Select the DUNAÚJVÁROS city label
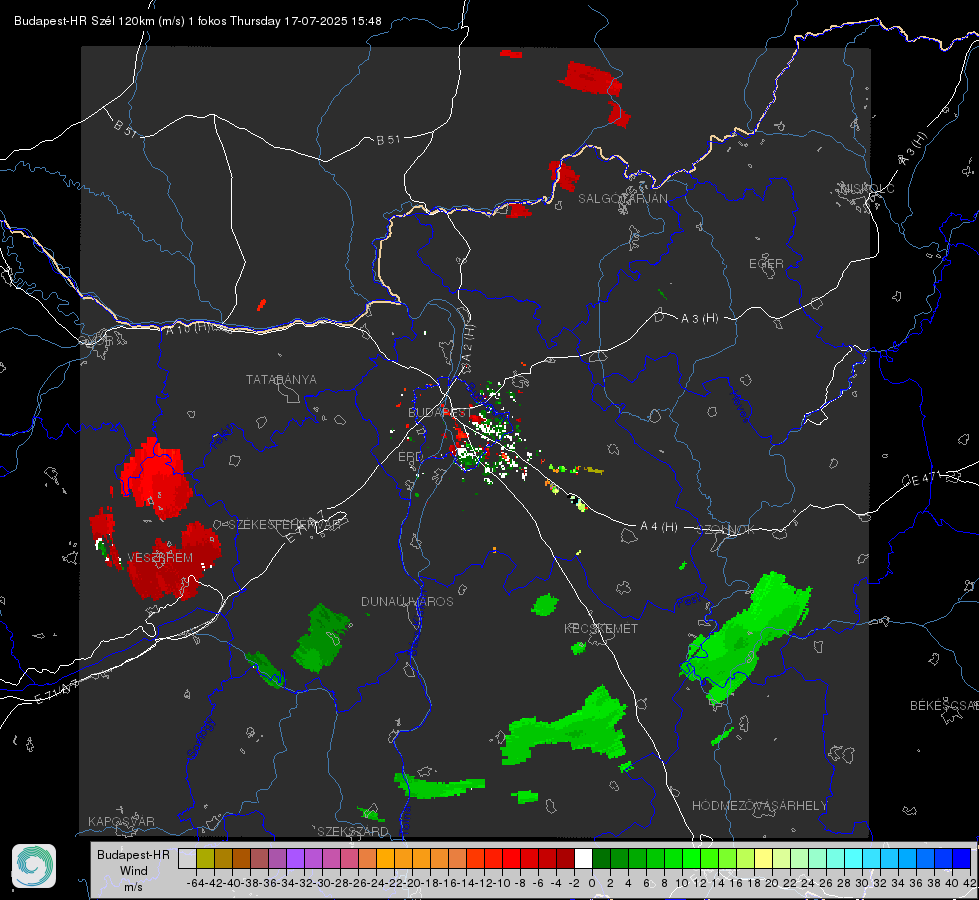The width and height of the screenshot is (979, 900). click(x=407, y=601)
